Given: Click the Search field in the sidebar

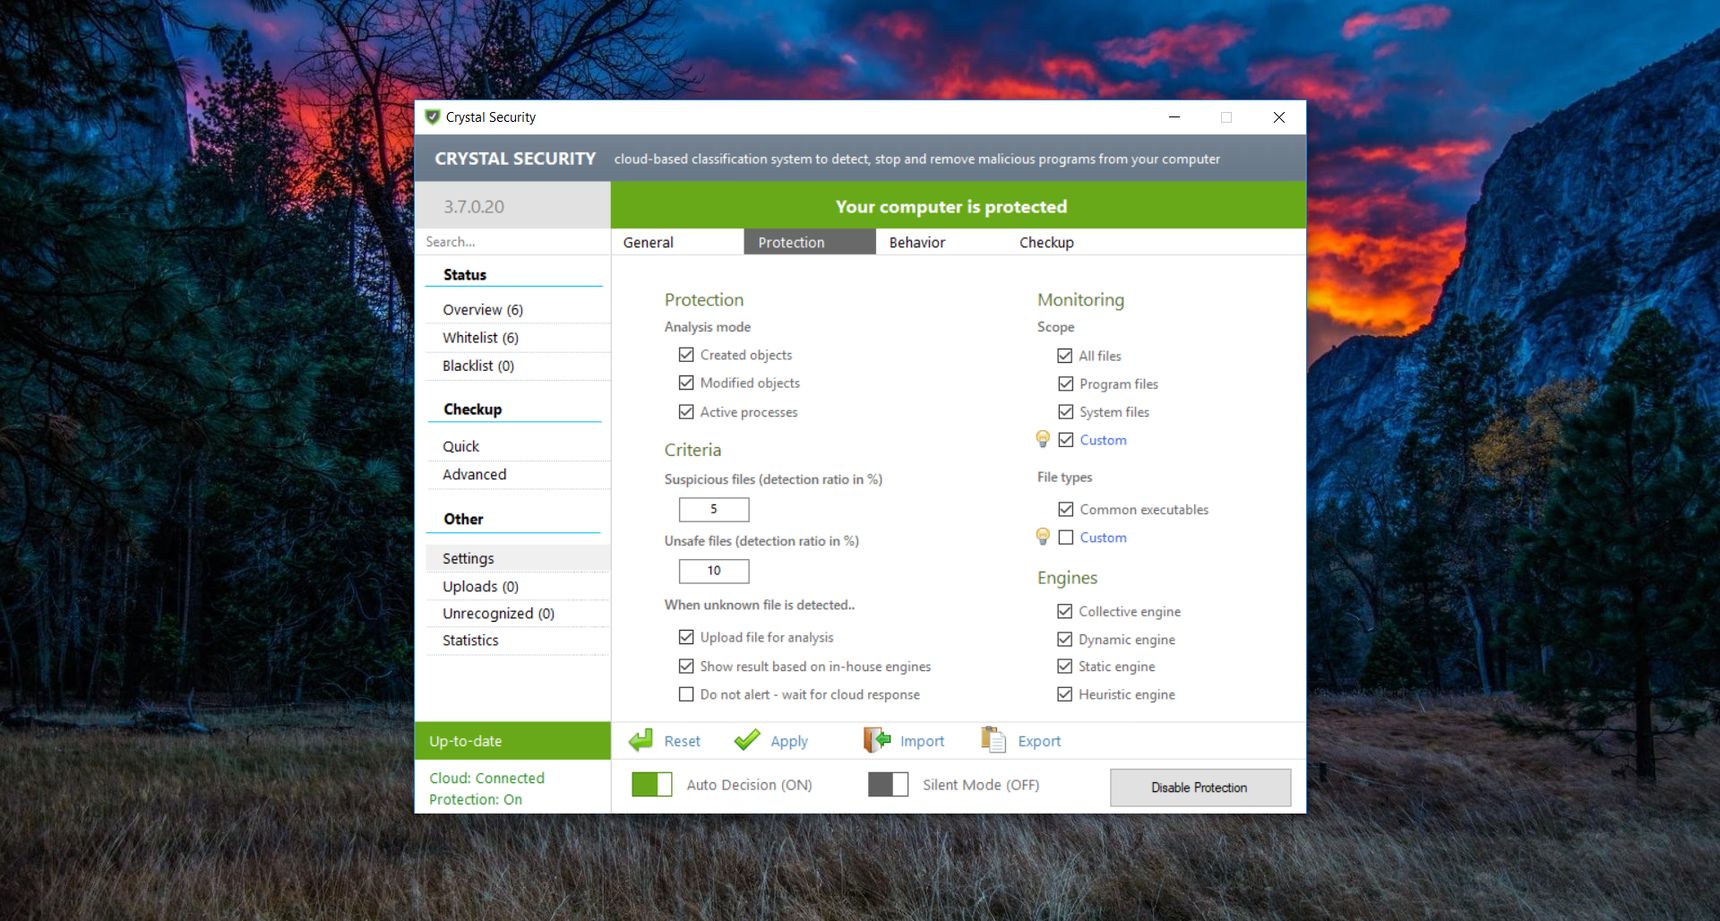Looking at the screenshot, I should (x=513, y=242).
